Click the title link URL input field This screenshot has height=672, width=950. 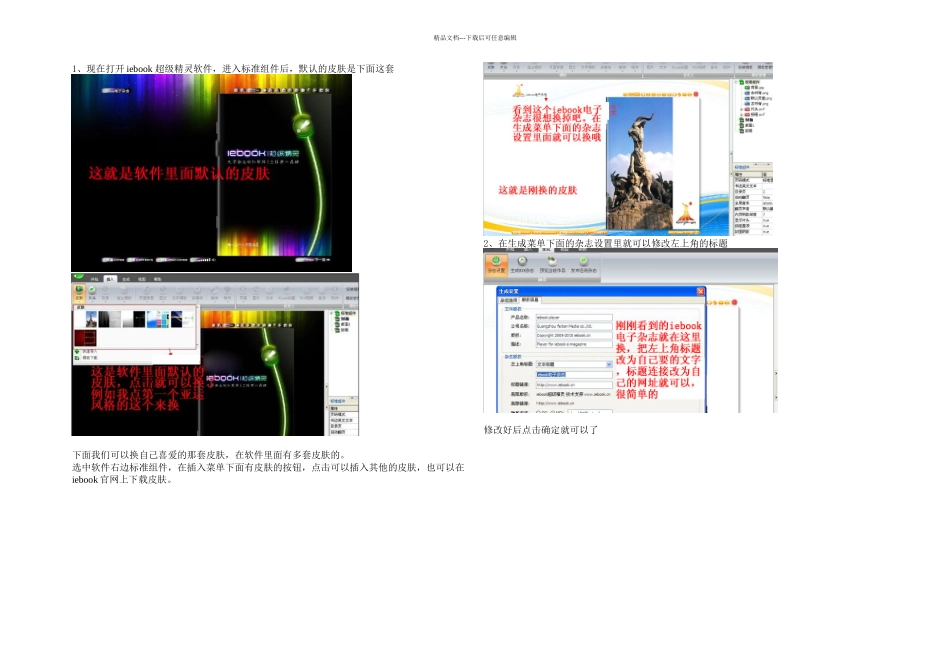point(574,385)
